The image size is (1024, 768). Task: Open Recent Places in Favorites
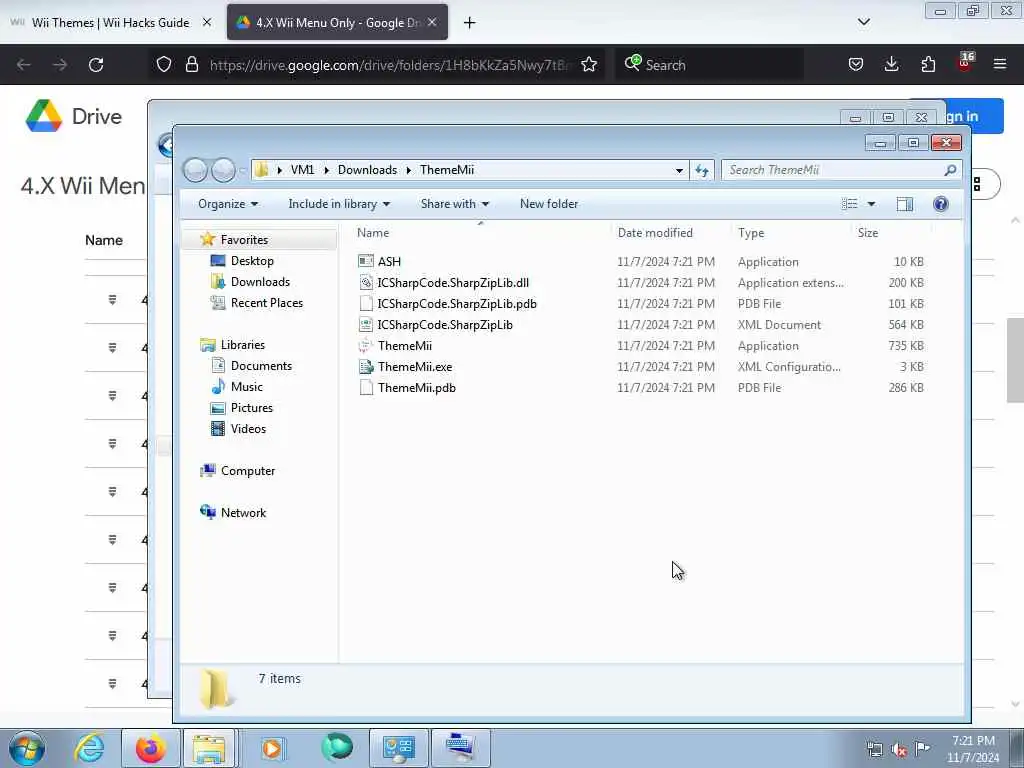point(266,302)
